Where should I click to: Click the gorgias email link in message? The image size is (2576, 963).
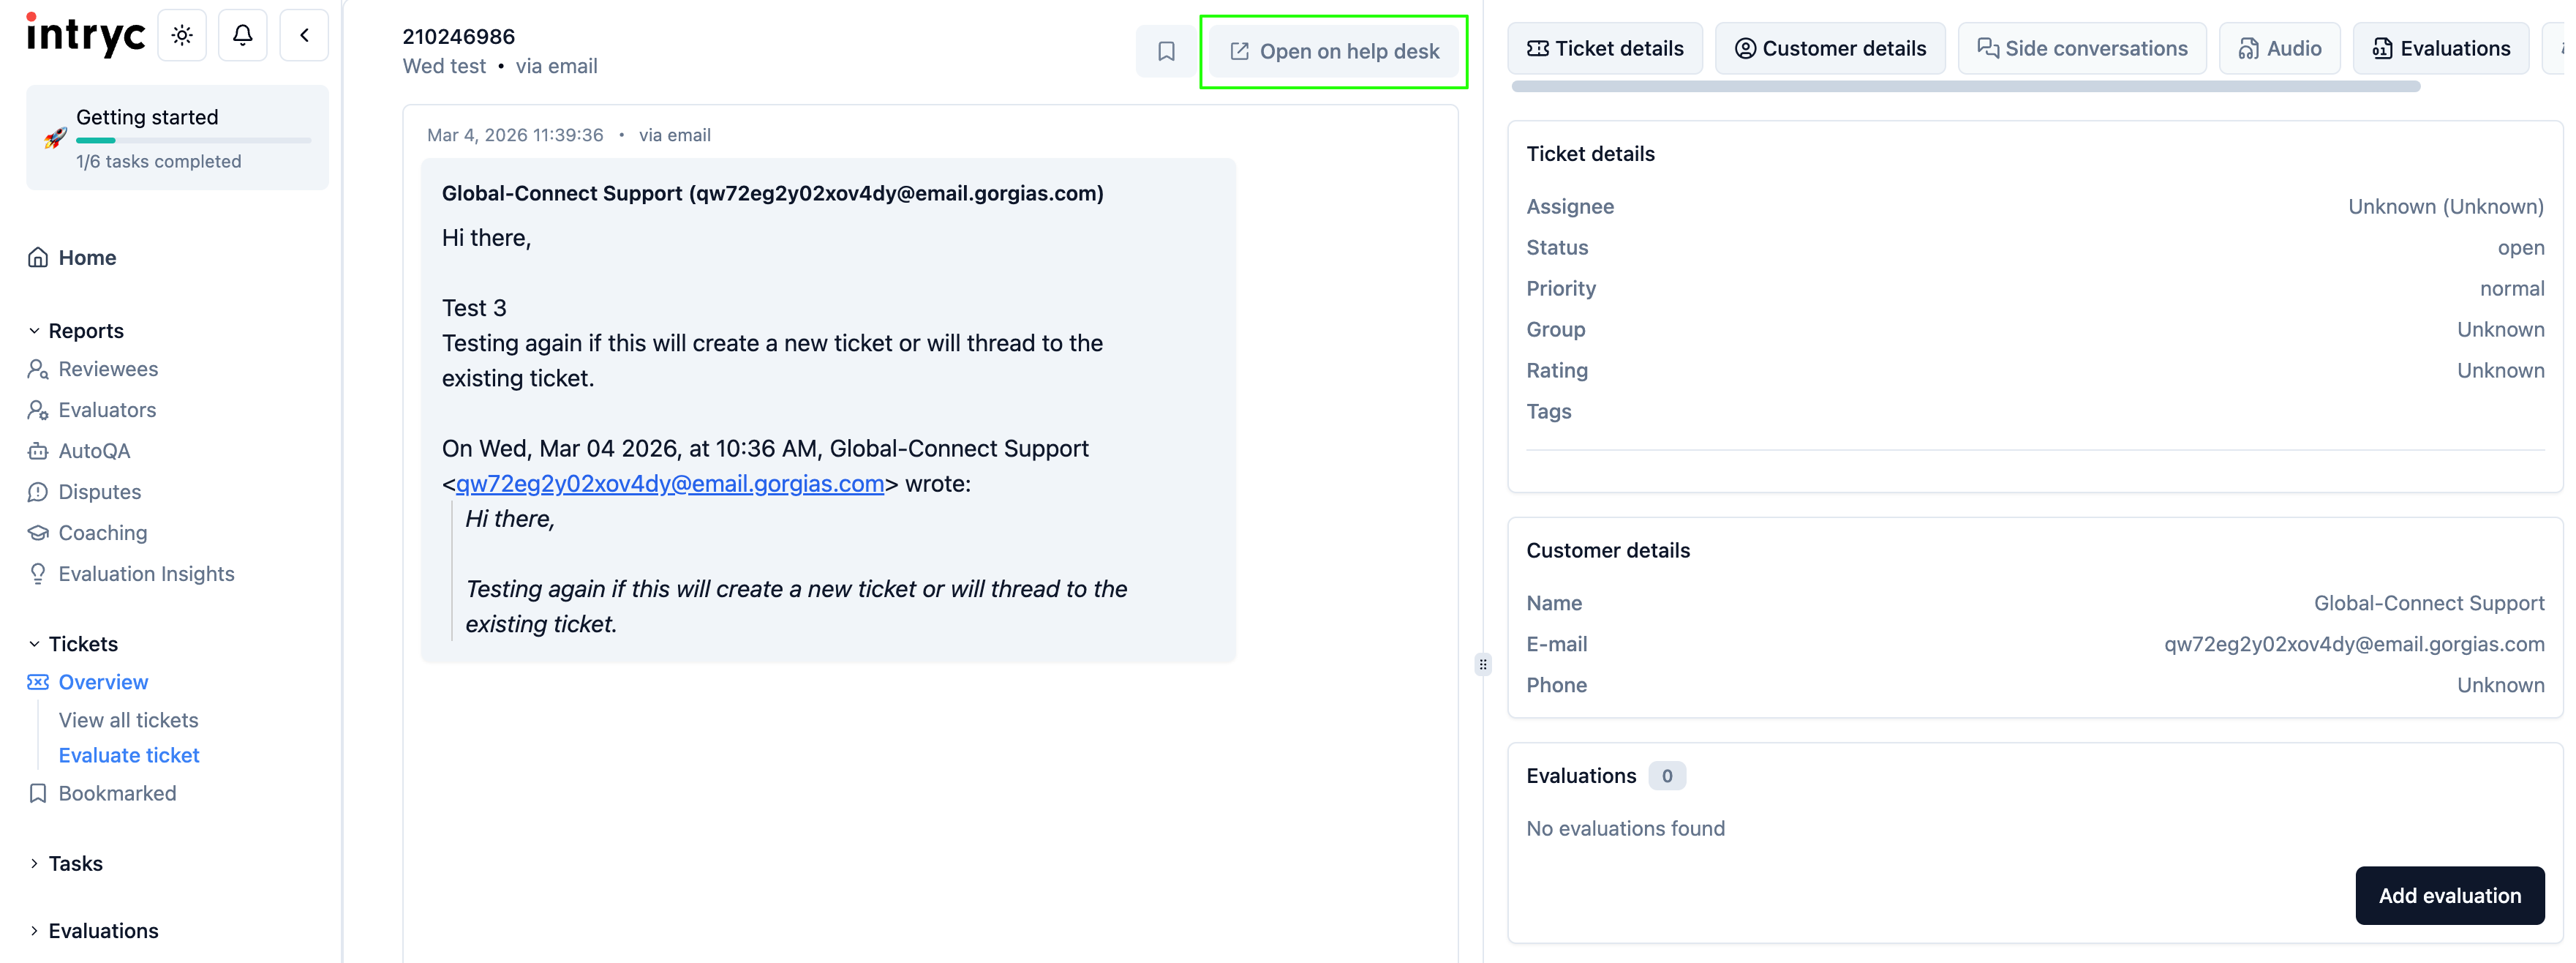point(669,484)
